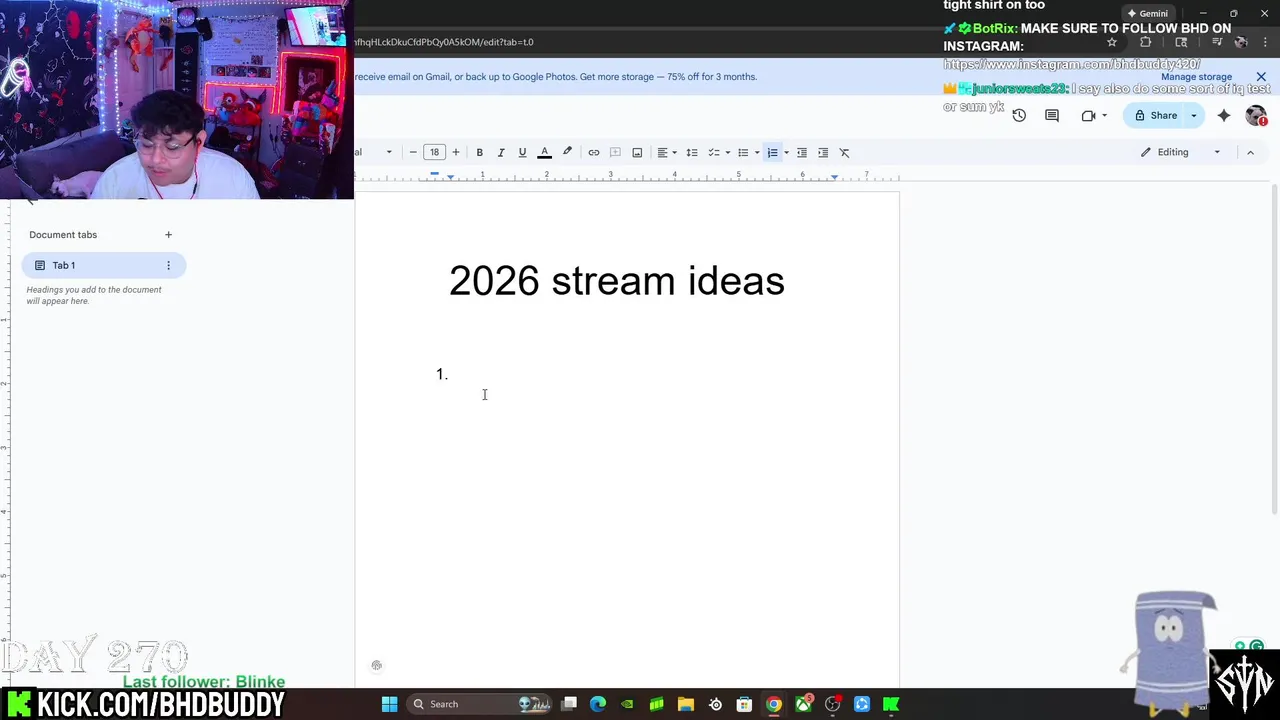The width and height of the screenshot is (1280, 720).
Task: Open version history clock icon
Action: coord(1019,115)
